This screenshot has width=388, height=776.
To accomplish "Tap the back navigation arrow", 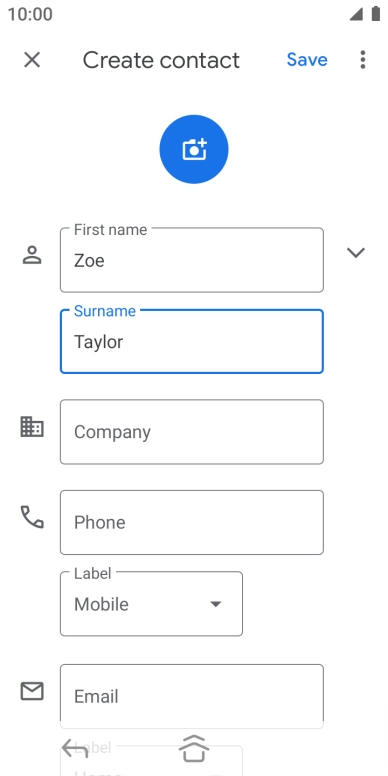I will click(75, 749).
